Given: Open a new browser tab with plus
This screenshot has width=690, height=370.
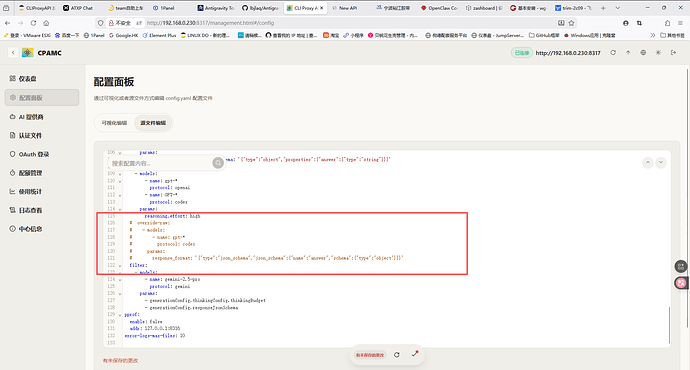Looking at the screenshot, I should click(x=603, y=8).
